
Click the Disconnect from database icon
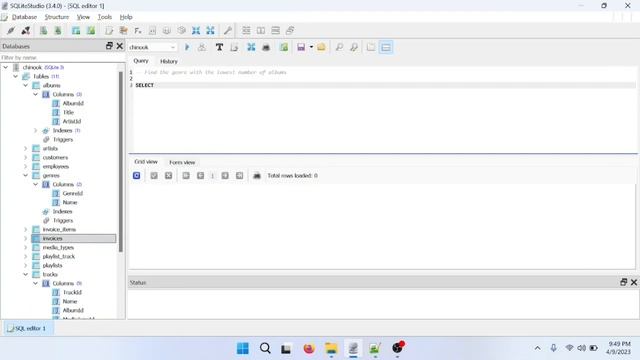(26, 31)
